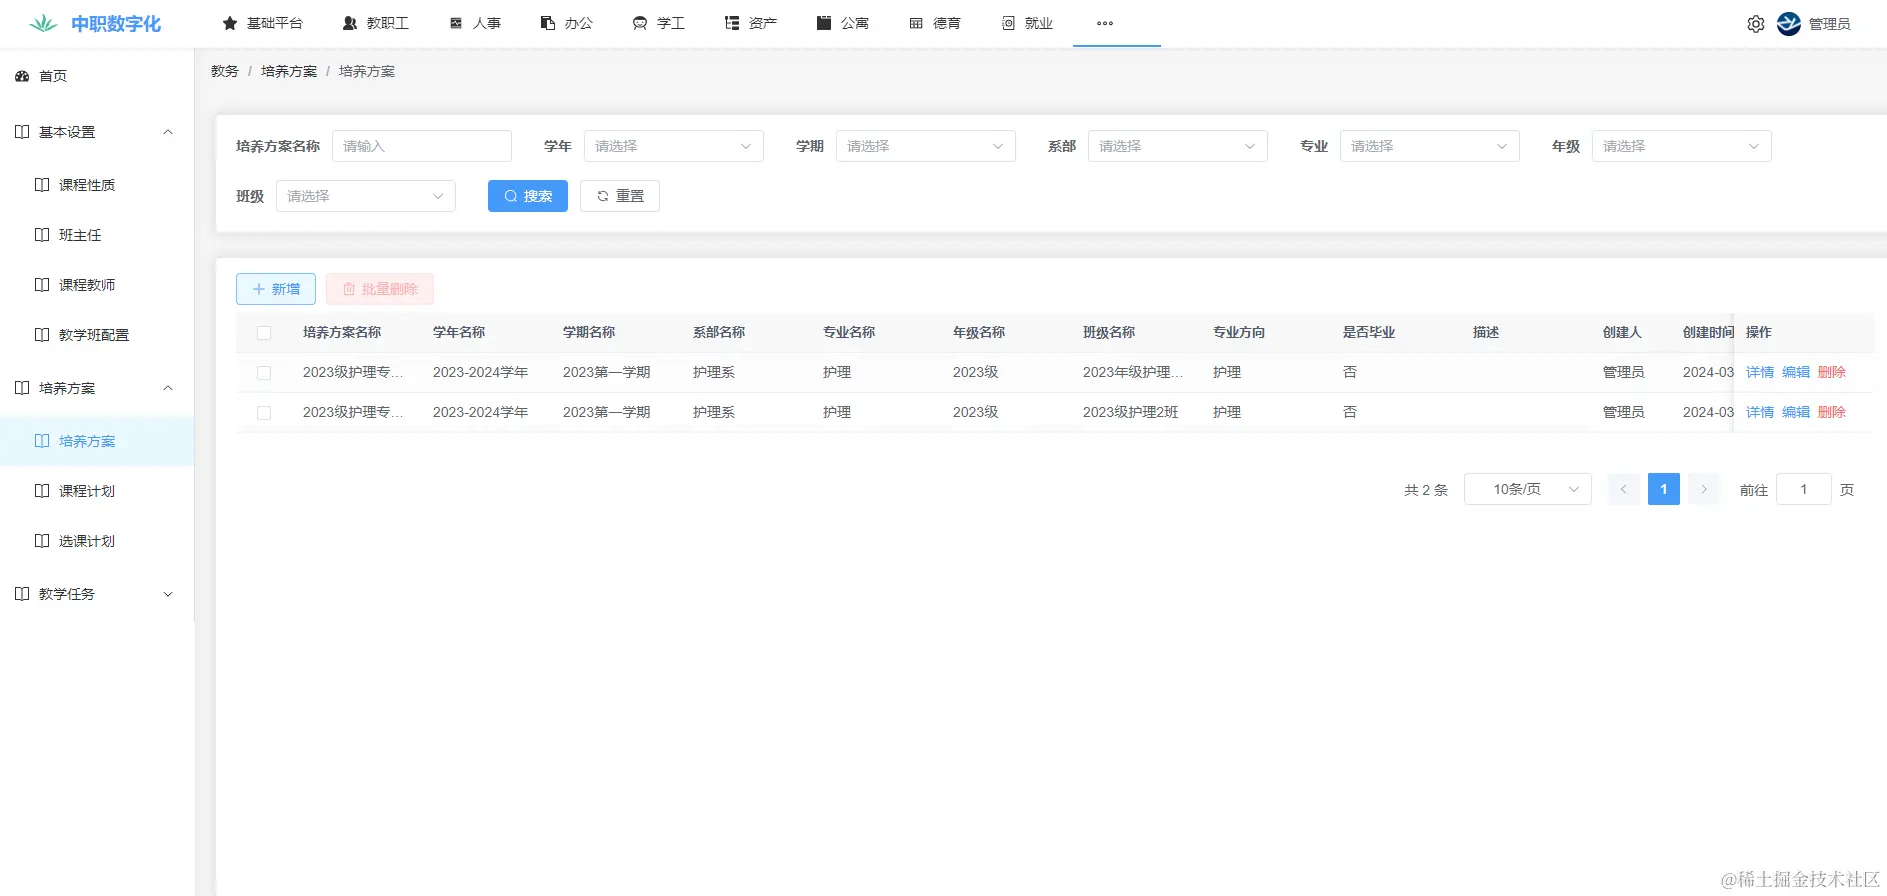Click the 批量删除 button
This screenshot has width=1887, height=896.
(x=380, y=289)
